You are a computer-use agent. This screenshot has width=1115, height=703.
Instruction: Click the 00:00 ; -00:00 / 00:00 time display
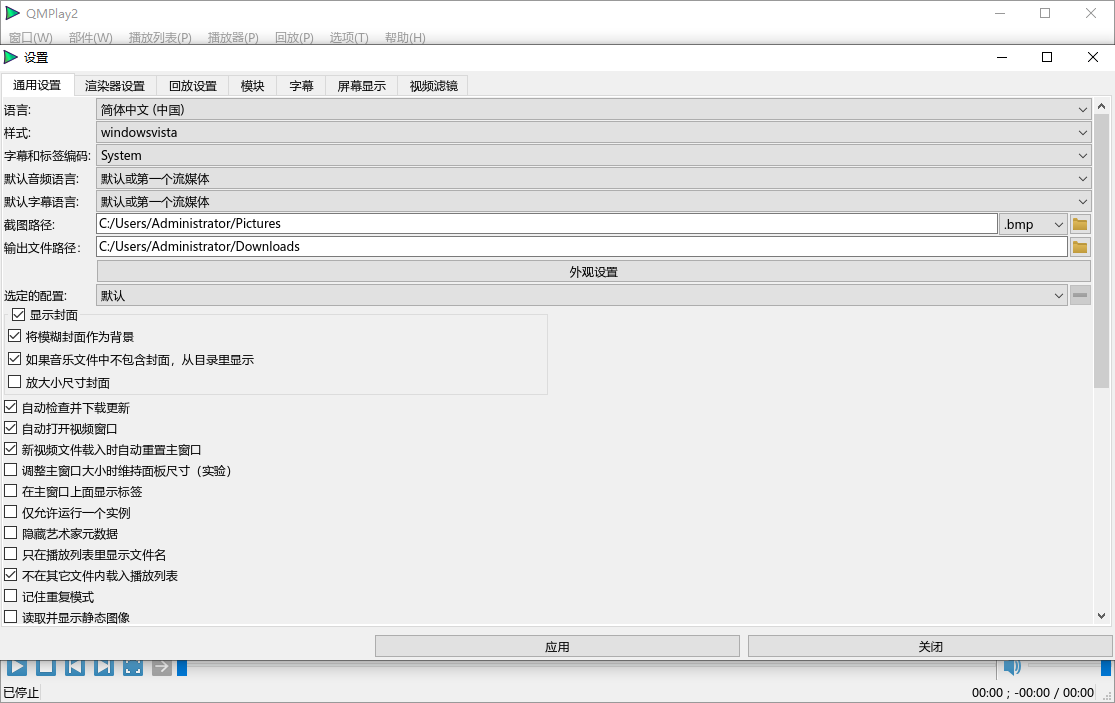1033,692
